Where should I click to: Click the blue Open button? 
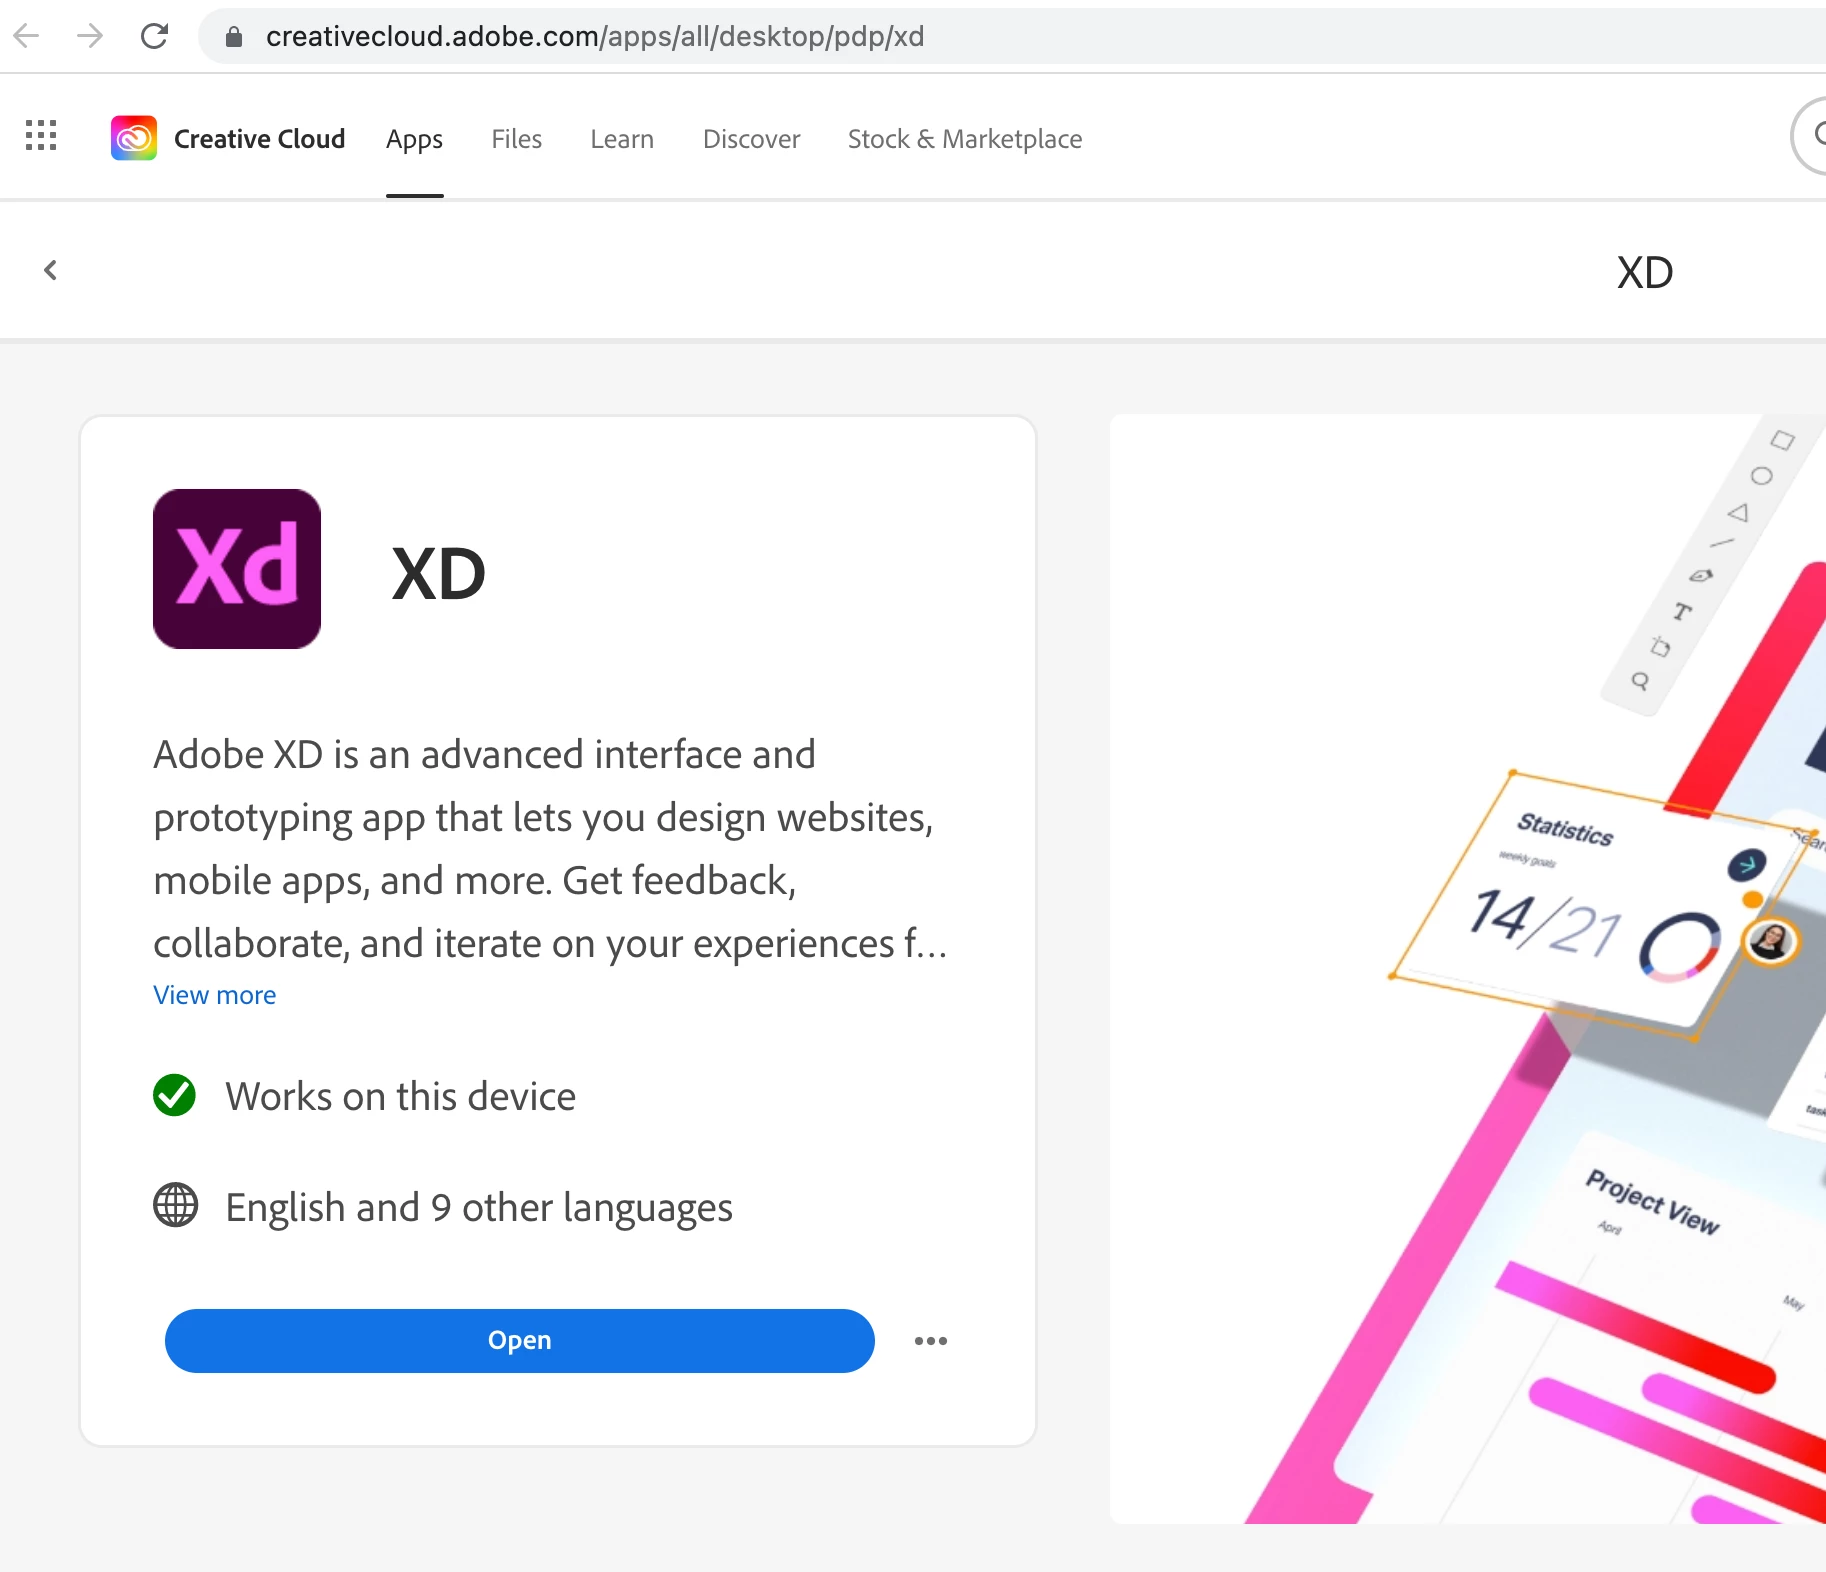(x=520, y=1341)
